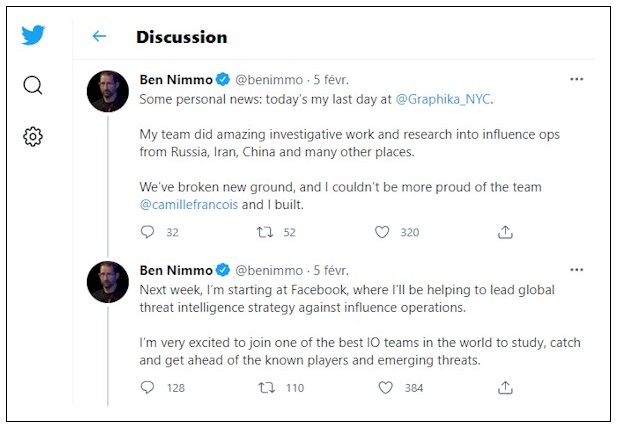Expand the first tweet's more options menu
The image size is (618, 429).
tap(576, 79)
